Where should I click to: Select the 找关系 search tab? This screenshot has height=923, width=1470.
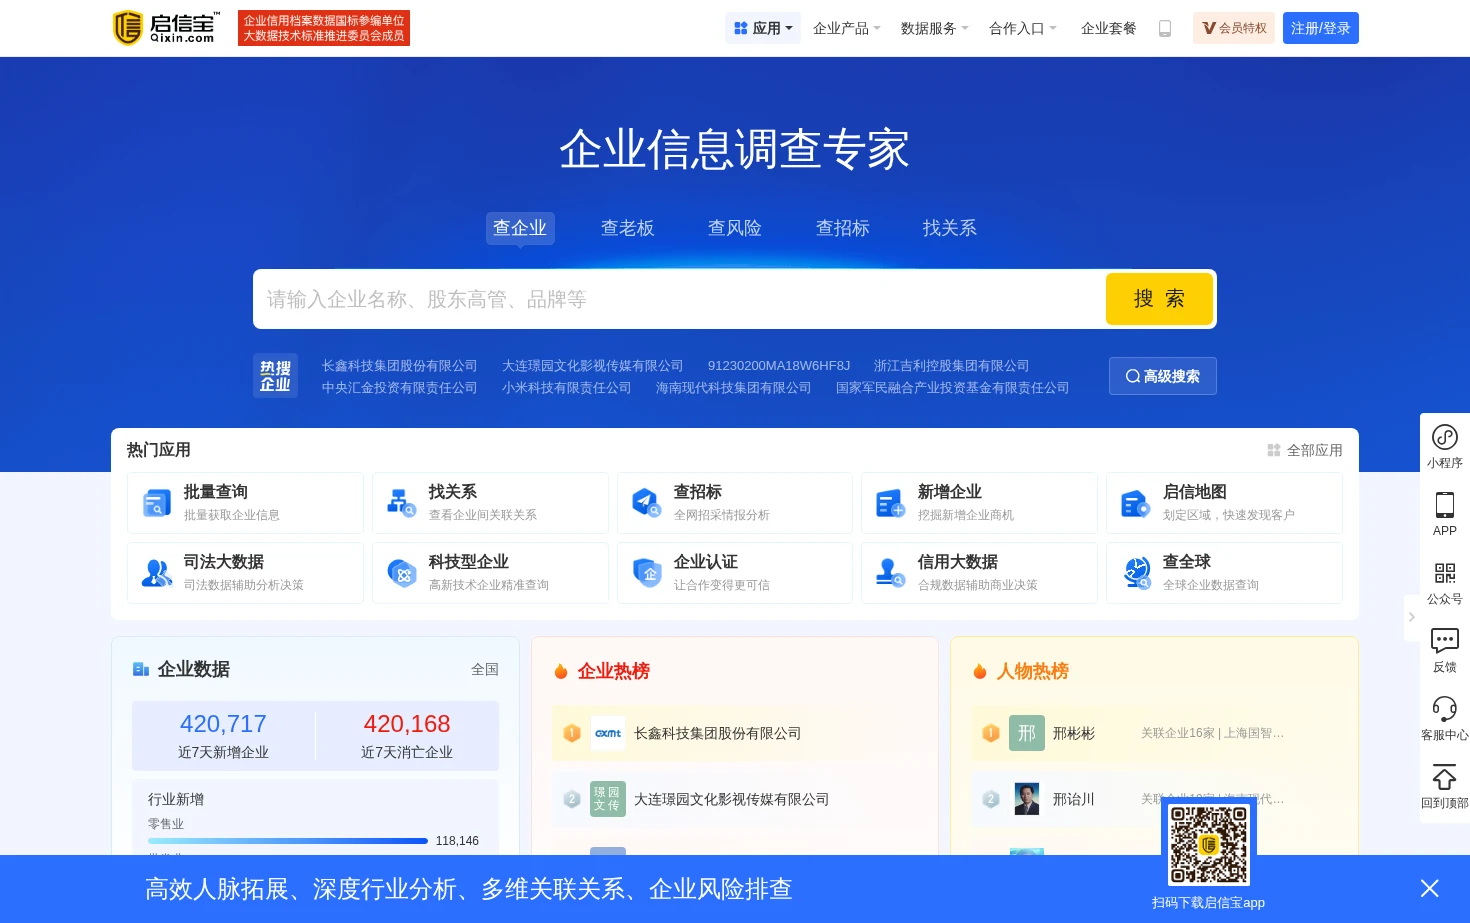[x=950, y=228]
